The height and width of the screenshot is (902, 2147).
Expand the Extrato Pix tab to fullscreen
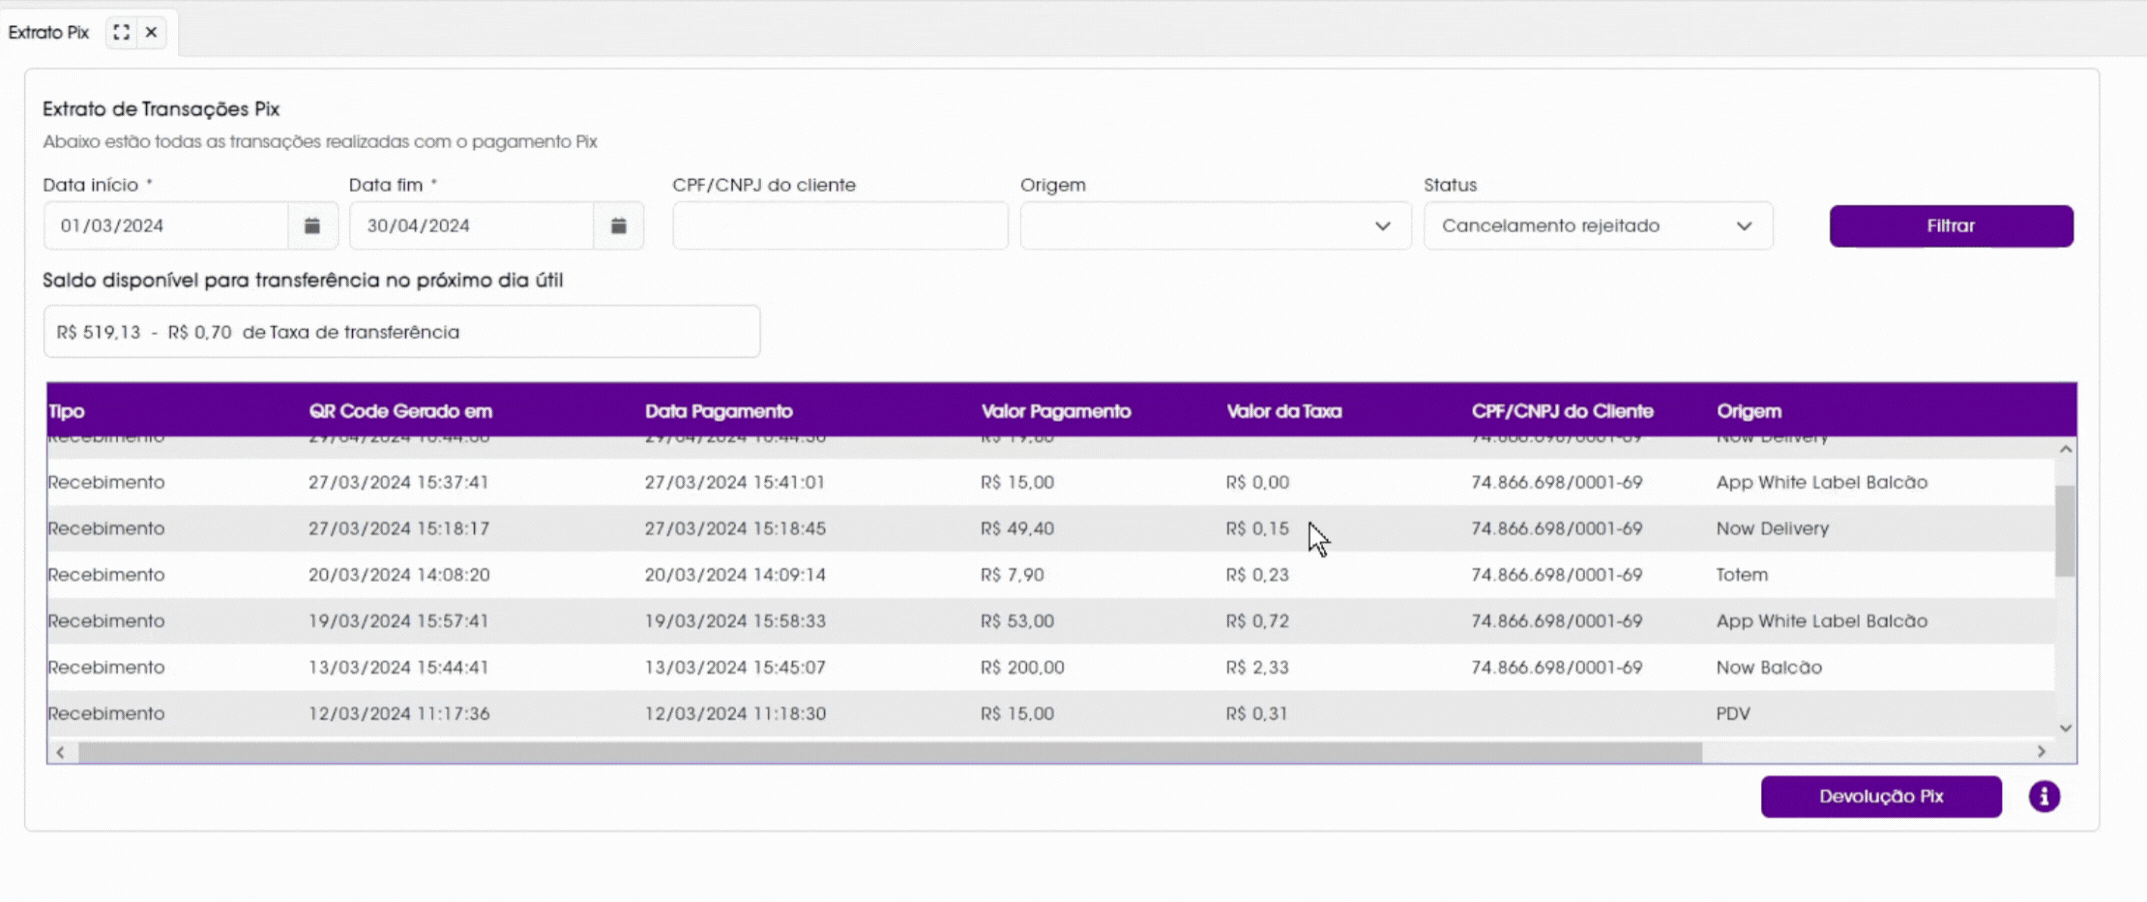click(121, 32)
